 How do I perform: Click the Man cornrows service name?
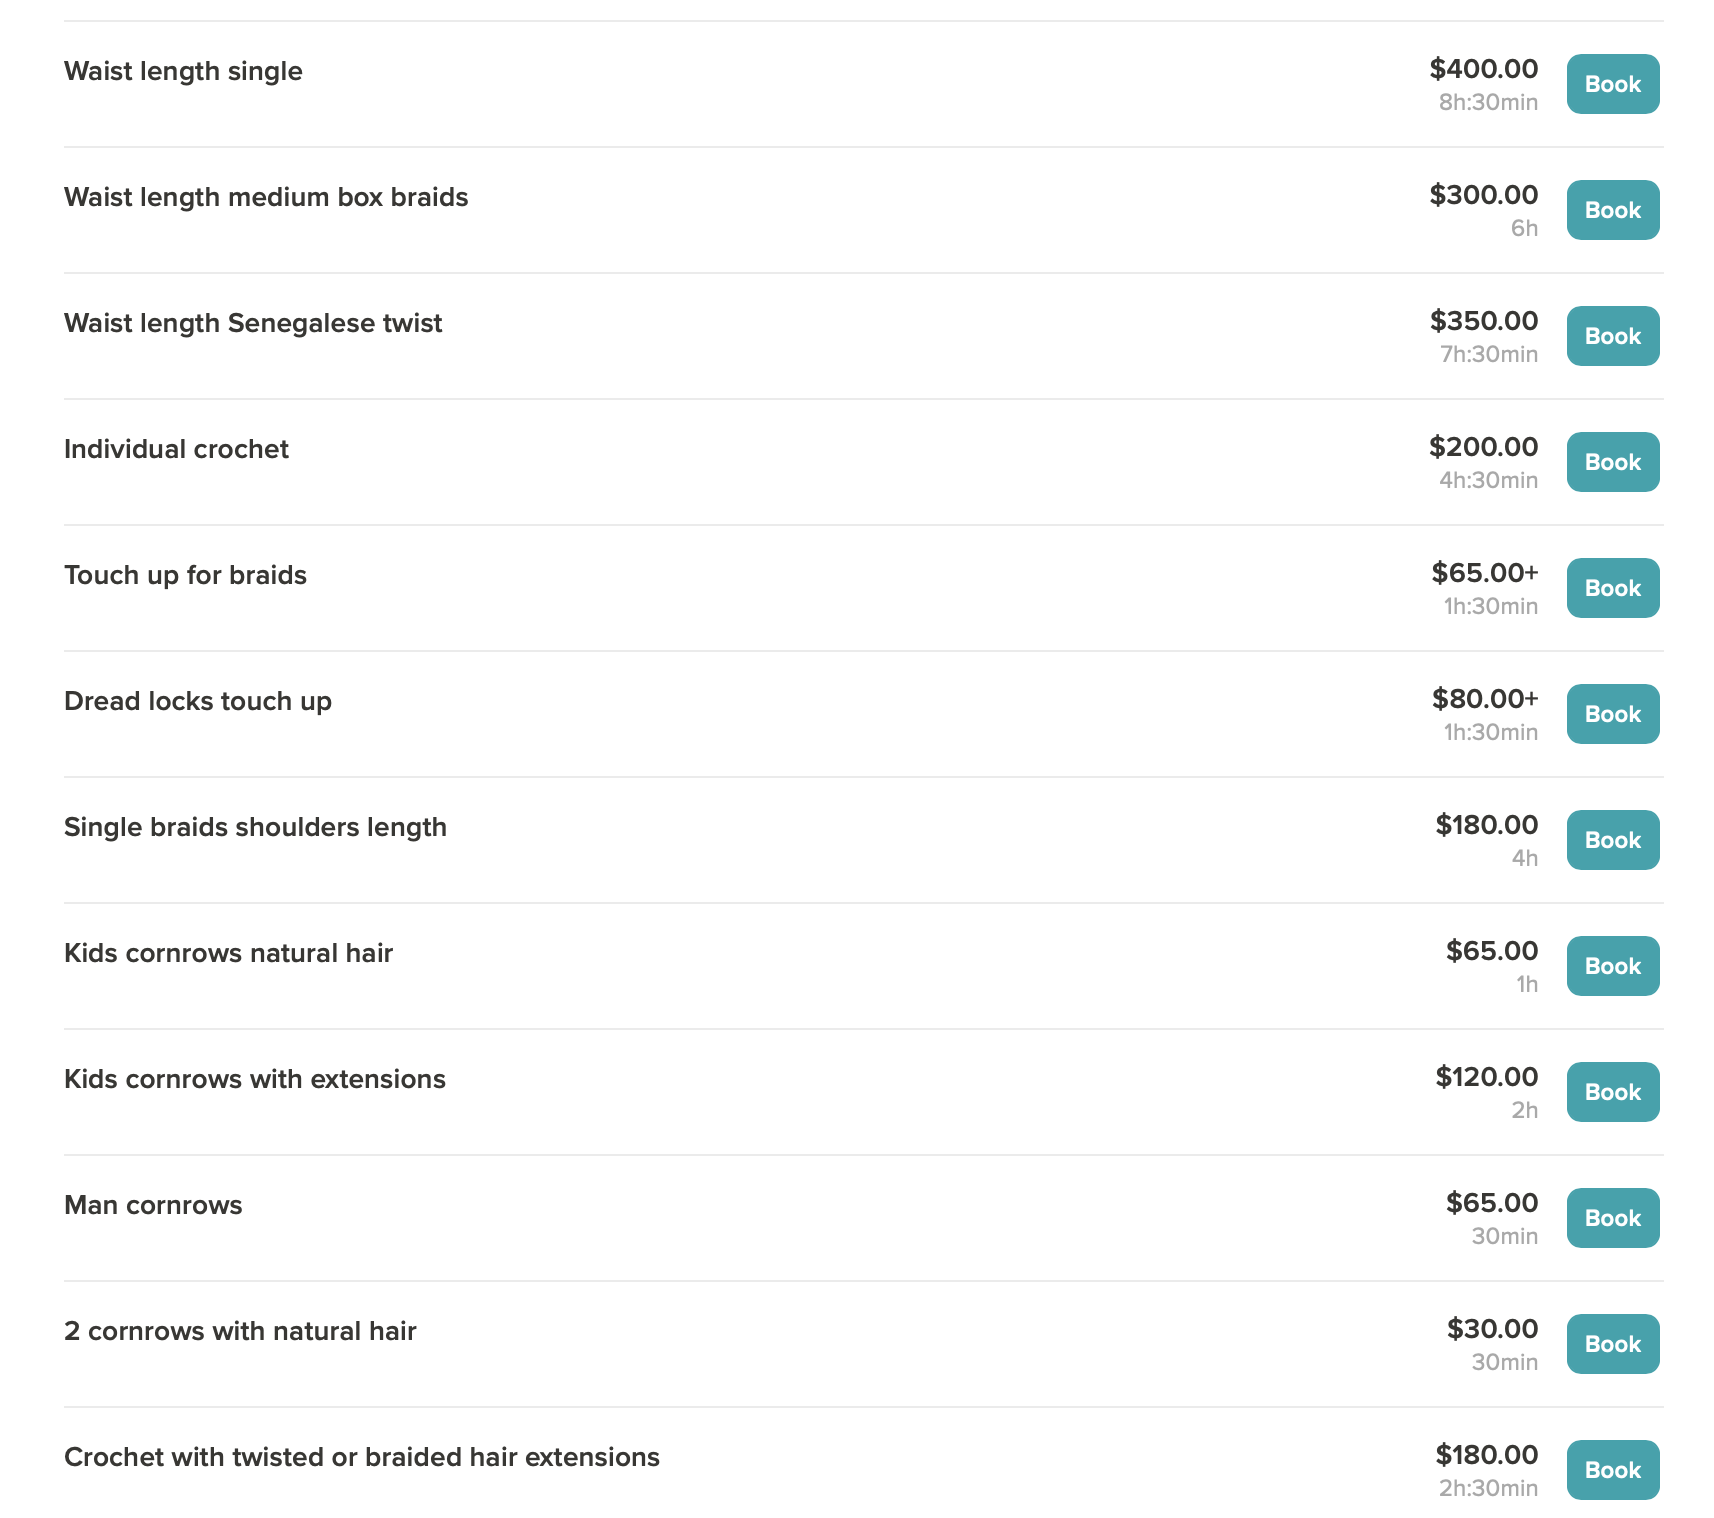click(153, 1205)
